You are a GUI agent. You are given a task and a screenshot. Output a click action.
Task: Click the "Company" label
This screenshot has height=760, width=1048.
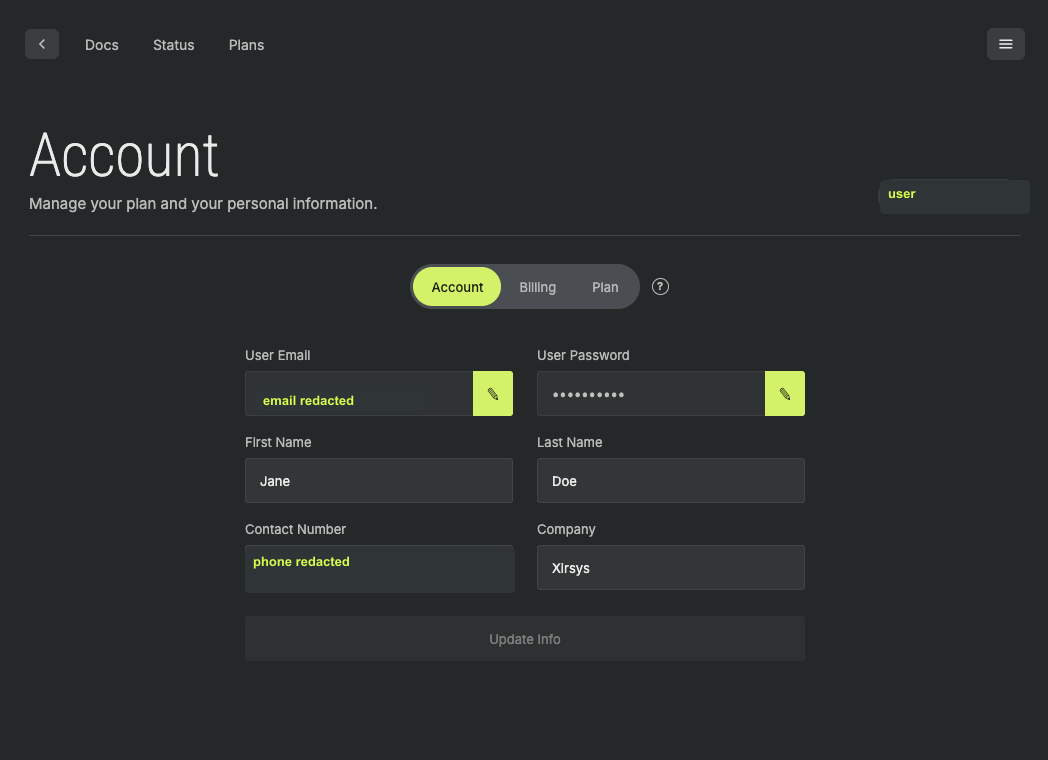(x=566, y=529)
